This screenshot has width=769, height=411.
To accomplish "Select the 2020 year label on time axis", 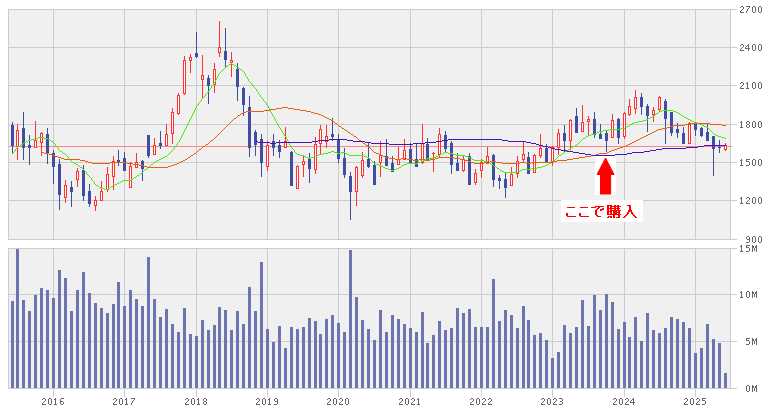I will pos(338,401).
